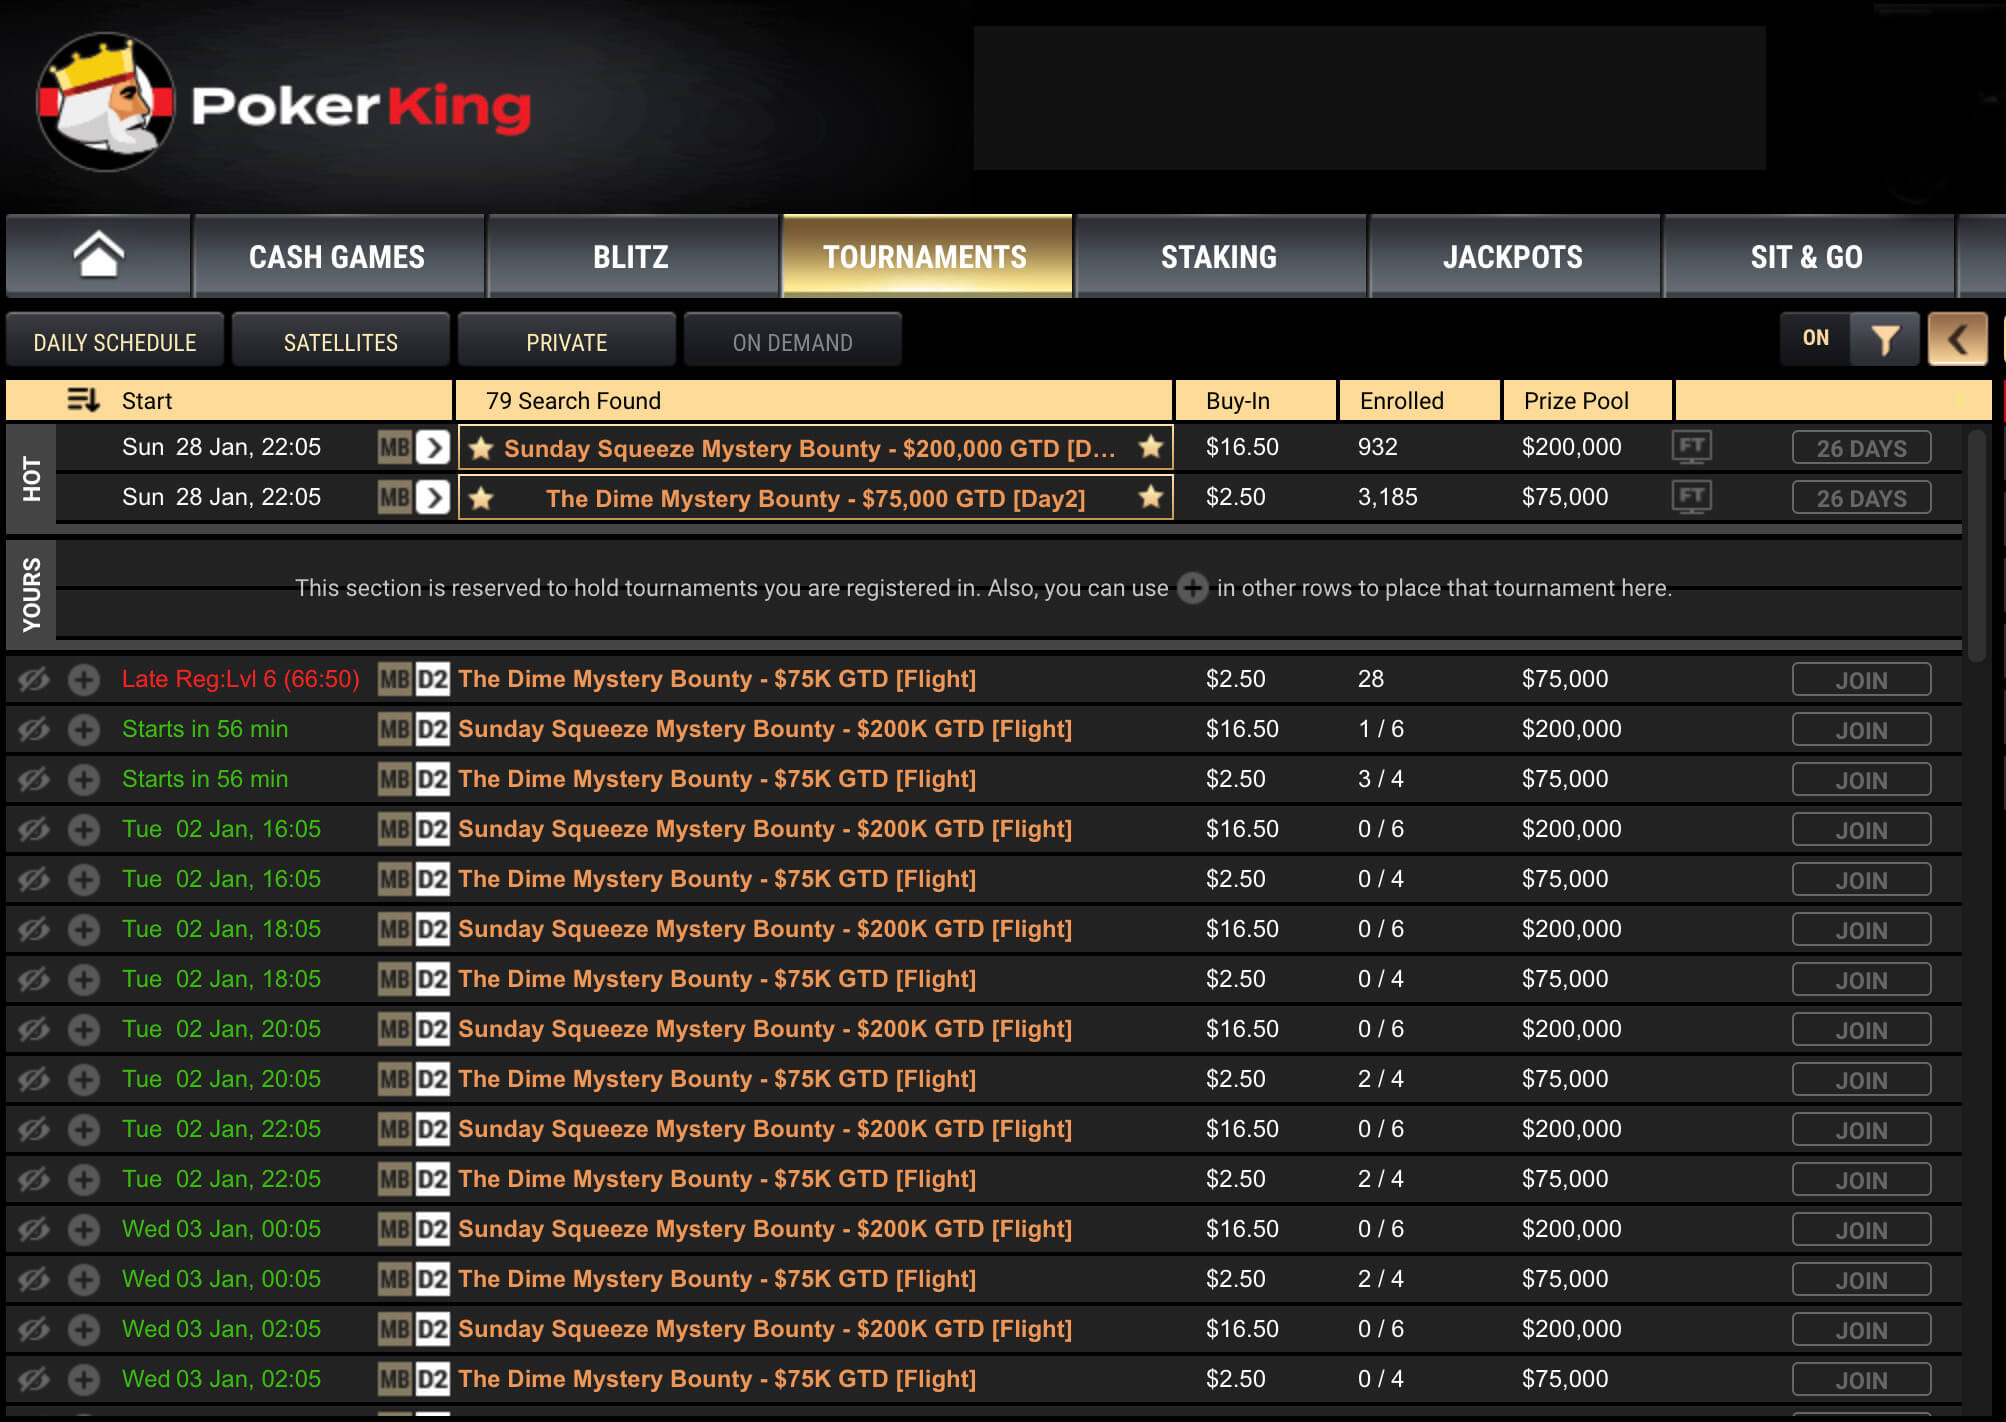Switch to the Cash Games tab
The image size is (2006, 1422).
pos(337,257)
